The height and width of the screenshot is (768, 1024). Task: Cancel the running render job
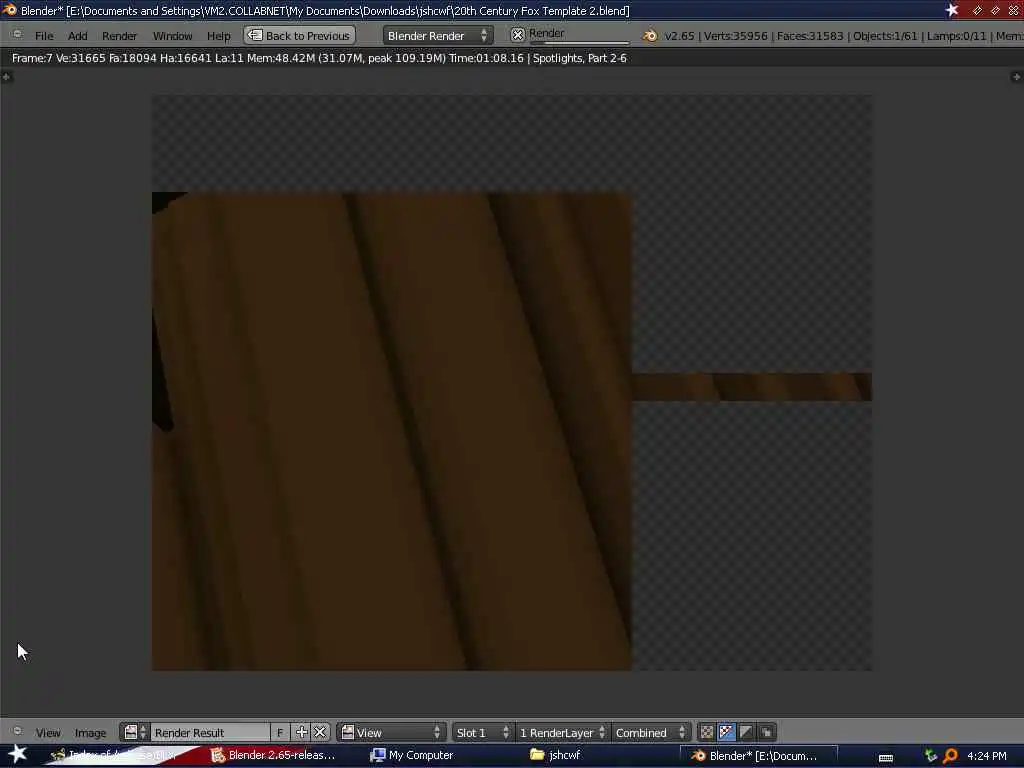pyautogui.click(x=517, y=35)
